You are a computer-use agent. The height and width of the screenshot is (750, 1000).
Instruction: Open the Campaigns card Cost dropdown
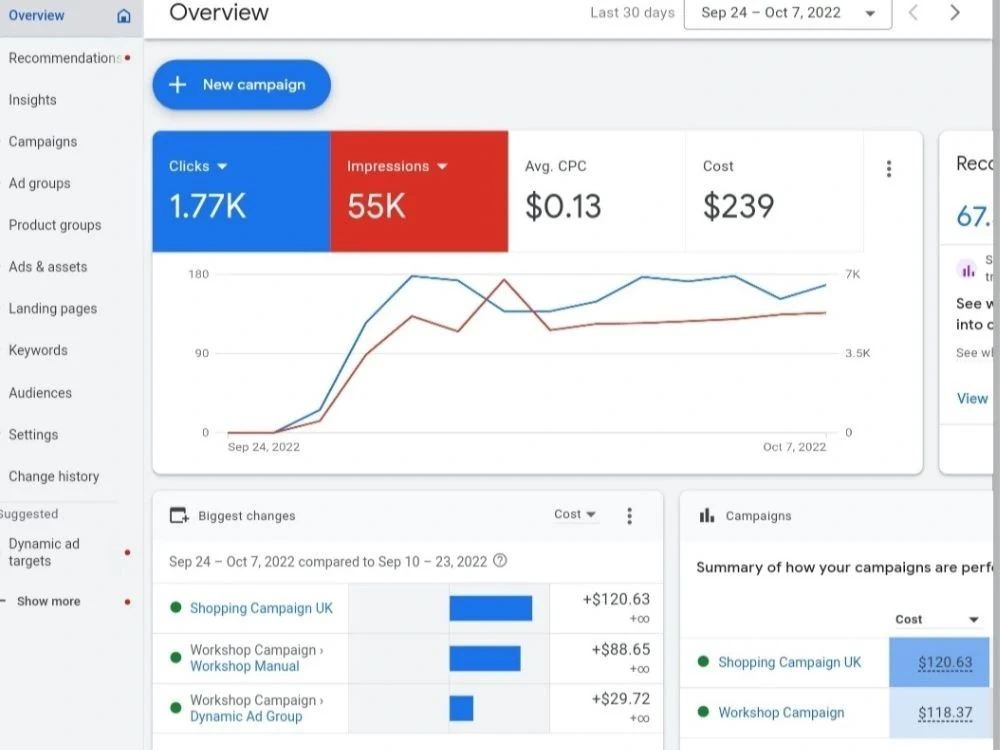(937, 619)
